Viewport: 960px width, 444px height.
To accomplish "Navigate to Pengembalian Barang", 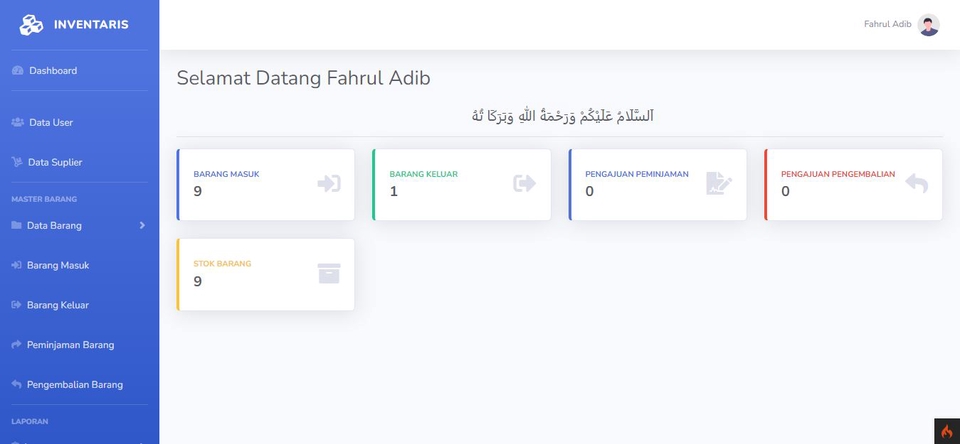I will 74,384.
